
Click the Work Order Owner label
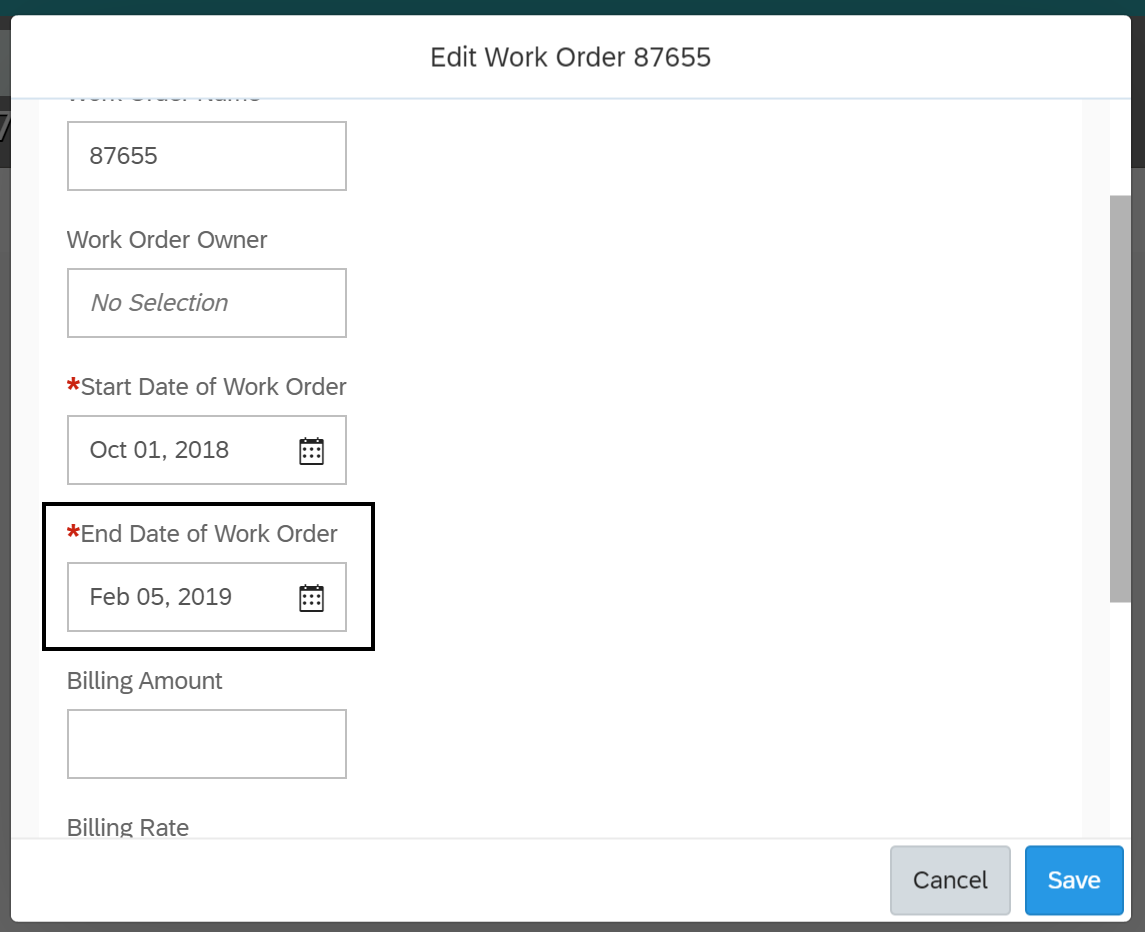166,240
